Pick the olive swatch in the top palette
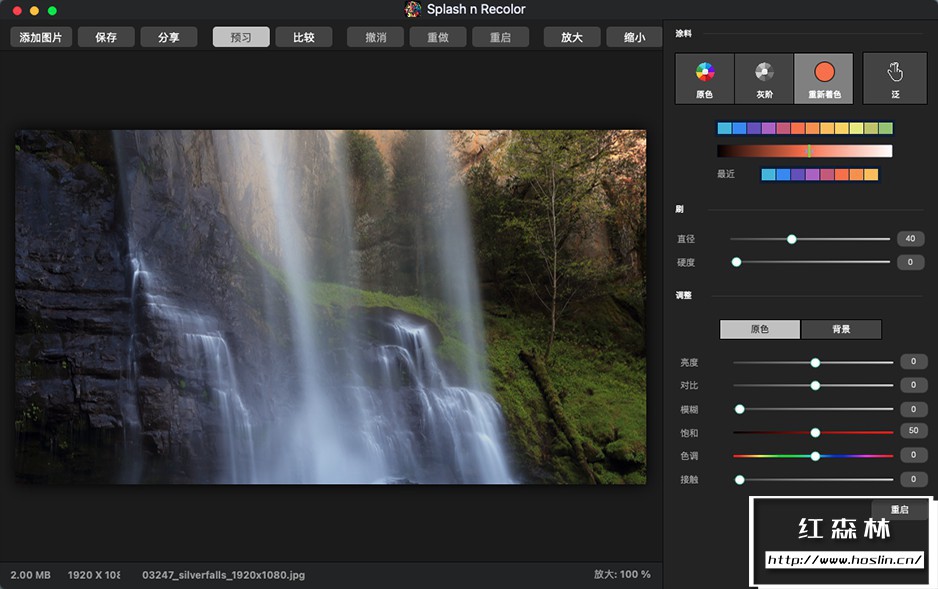 click(871, 128)
